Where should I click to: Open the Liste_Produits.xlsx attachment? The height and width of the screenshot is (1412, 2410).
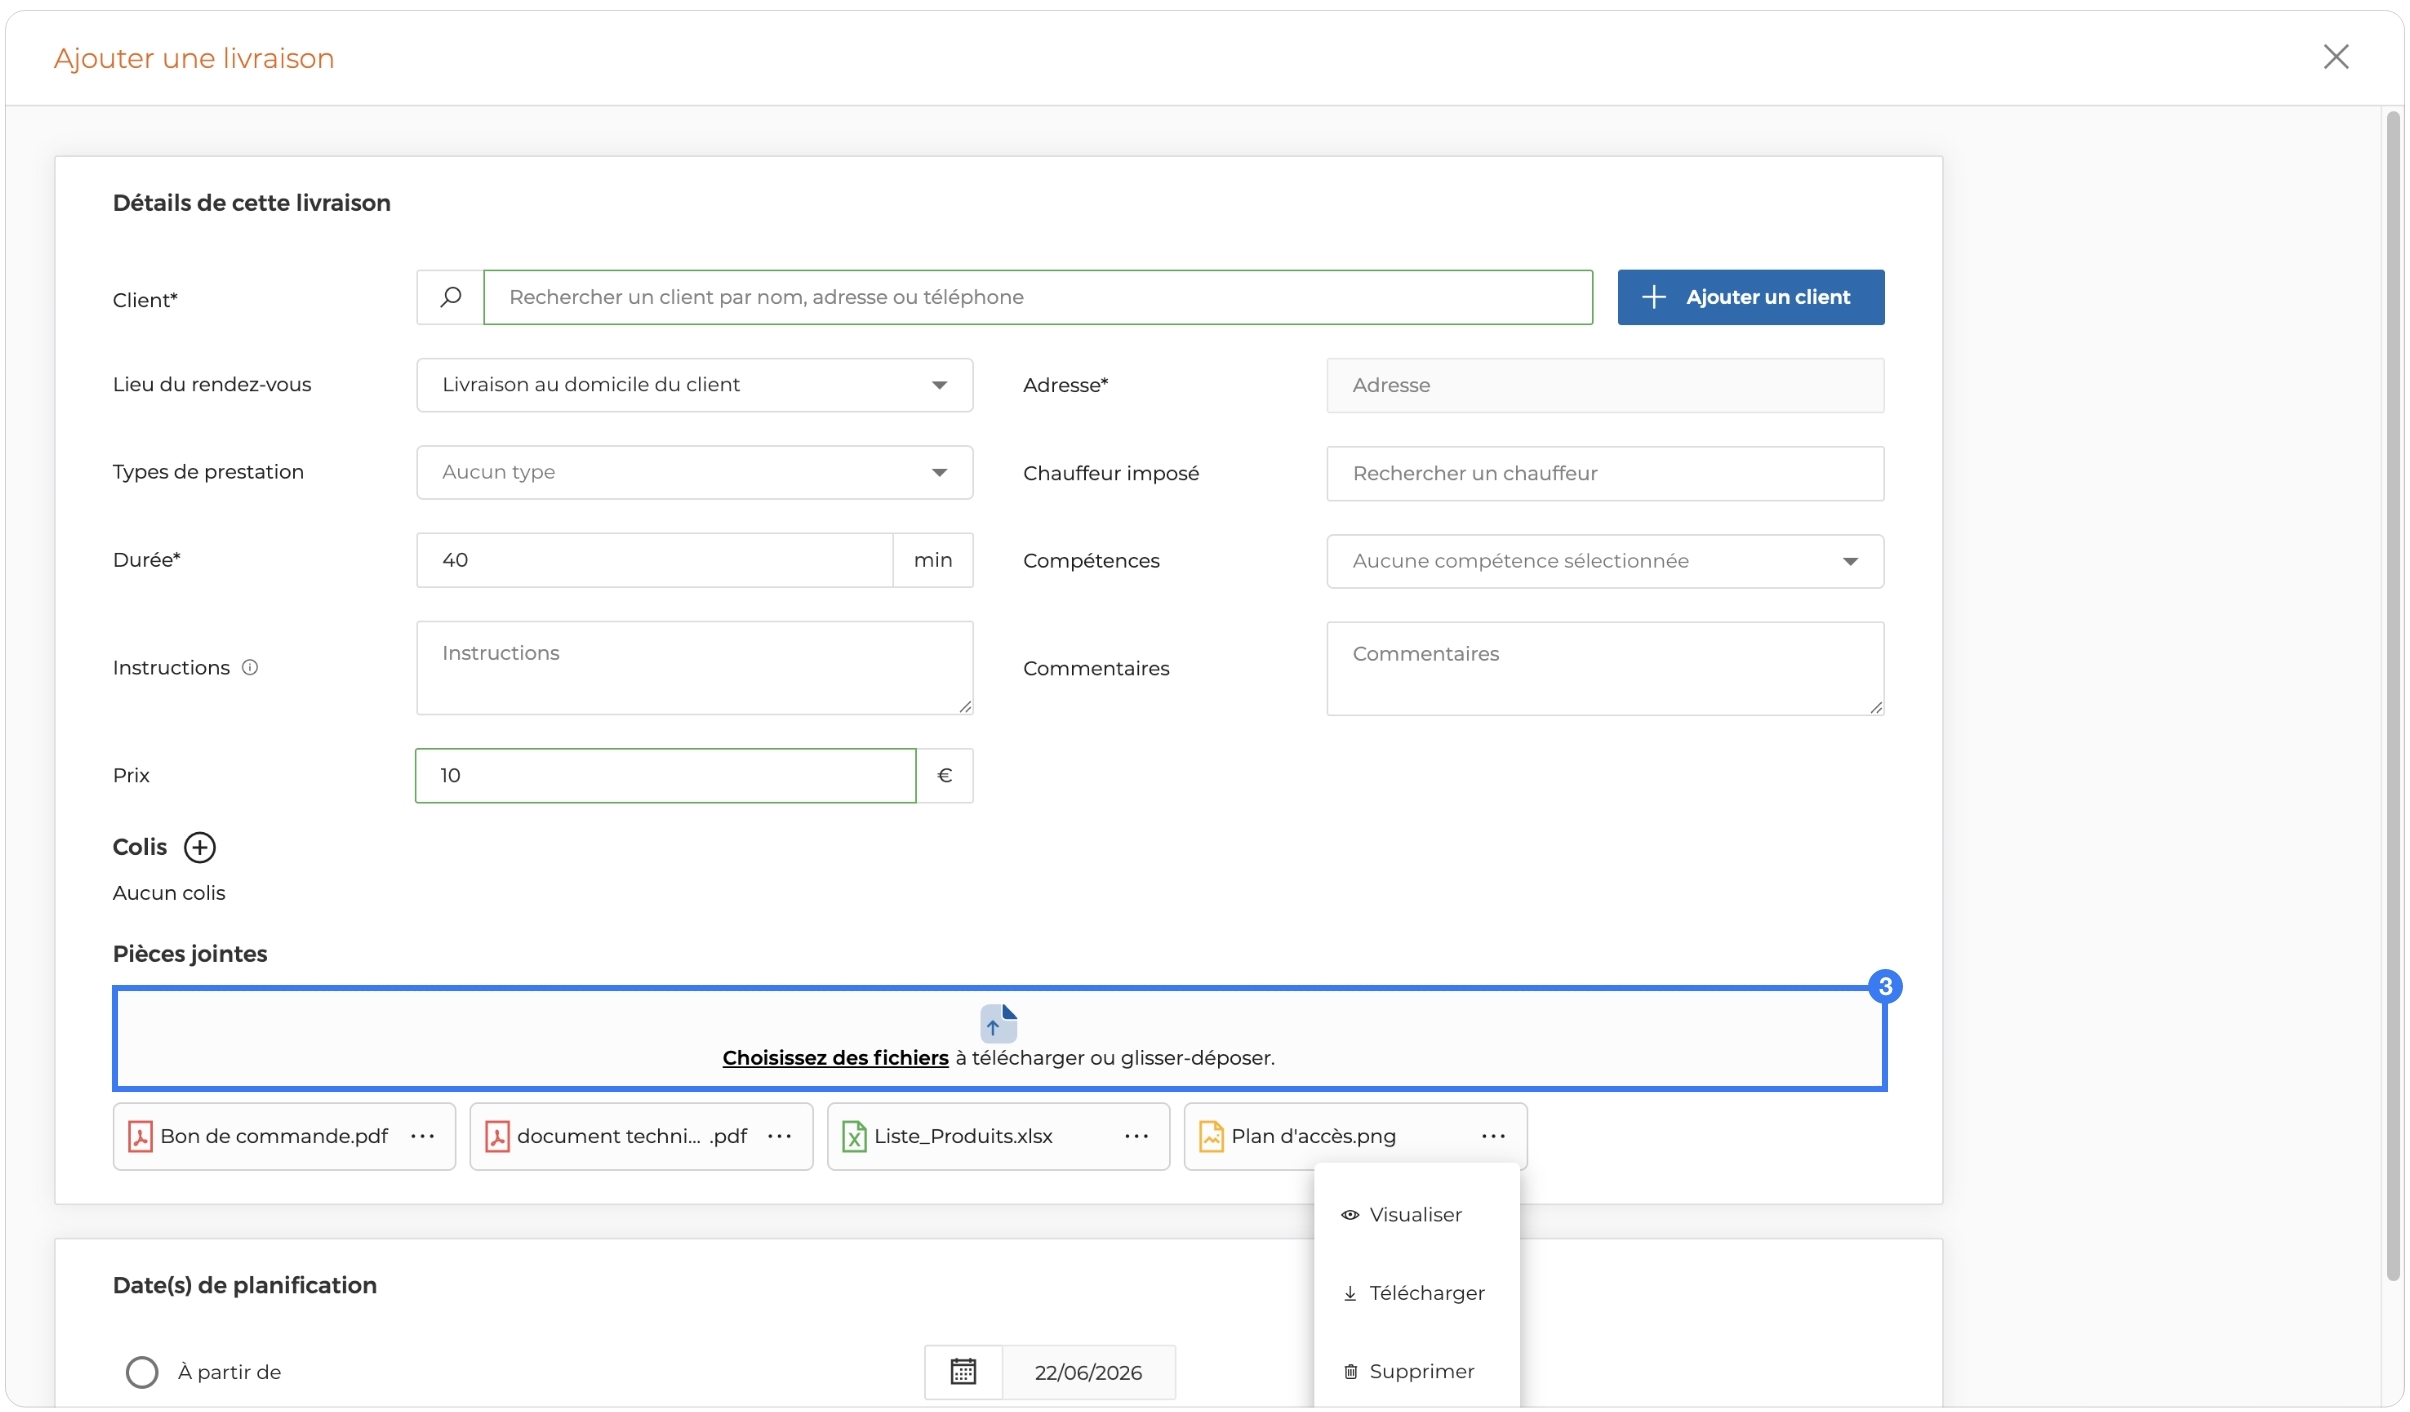(998, 1136)
